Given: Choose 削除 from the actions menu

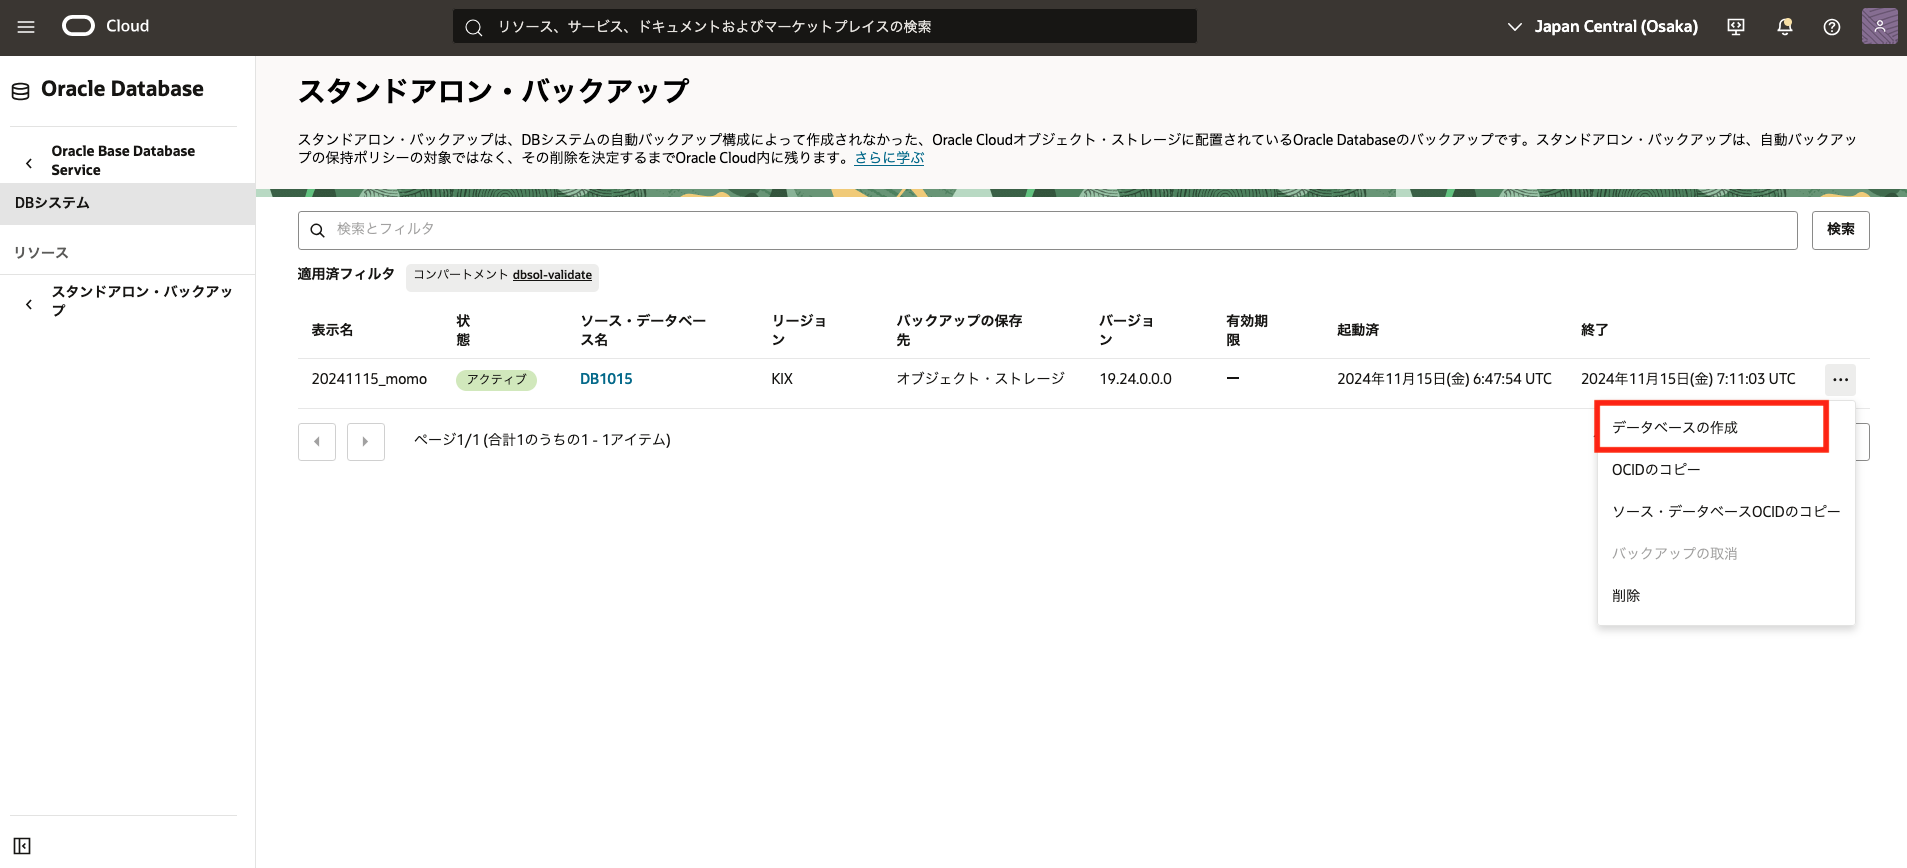Looking at the screenshot, I should [1626, 596].
